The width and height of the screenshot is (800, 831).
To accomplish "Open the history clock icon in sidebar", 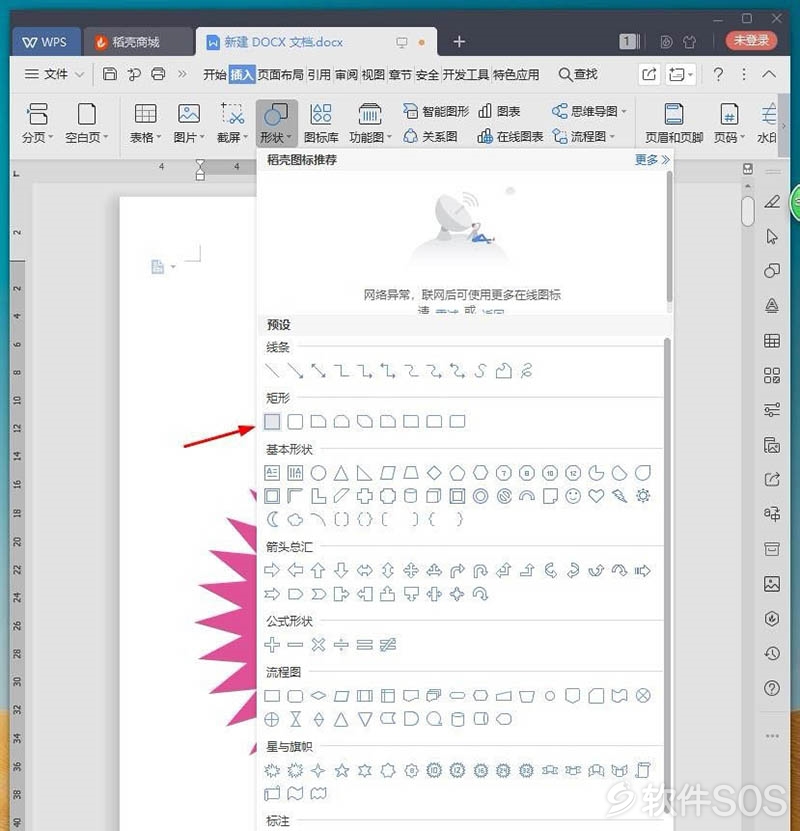I will click(772, 653).
